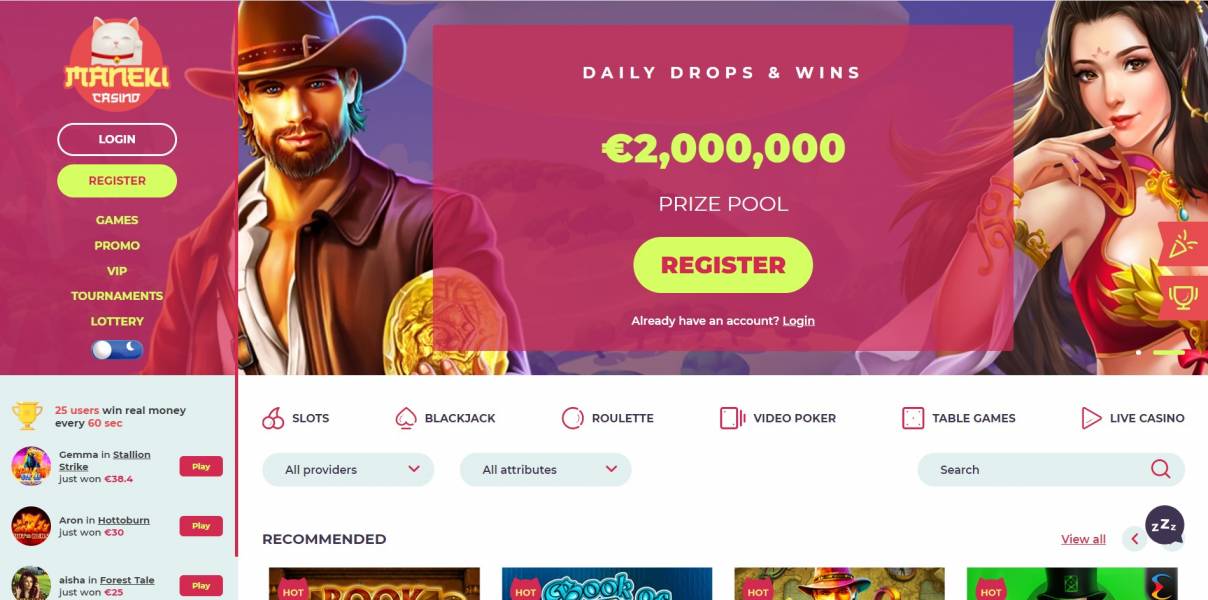The width and height of the screenshot is (1208, 600).
Task: Toggle the dark mode moon switch
Action: pos(117,349)
